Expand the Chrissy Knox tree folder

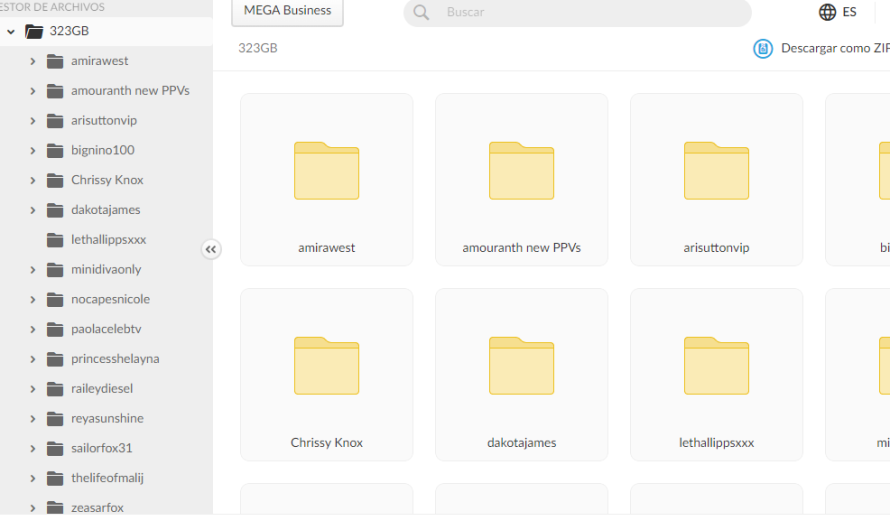[32, 180]
